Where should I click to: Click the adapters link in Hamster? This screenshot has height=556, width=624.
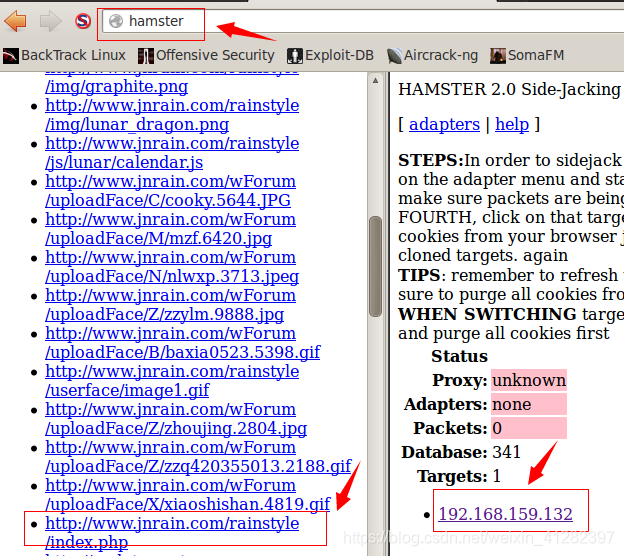(444, 125)
